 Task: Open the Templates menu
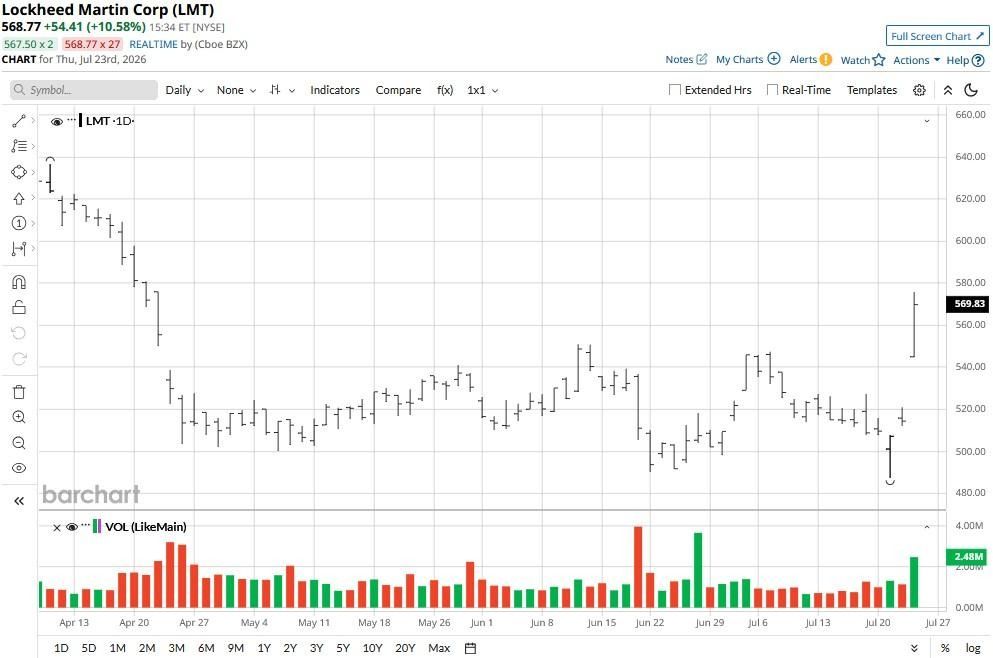[871, 90]
